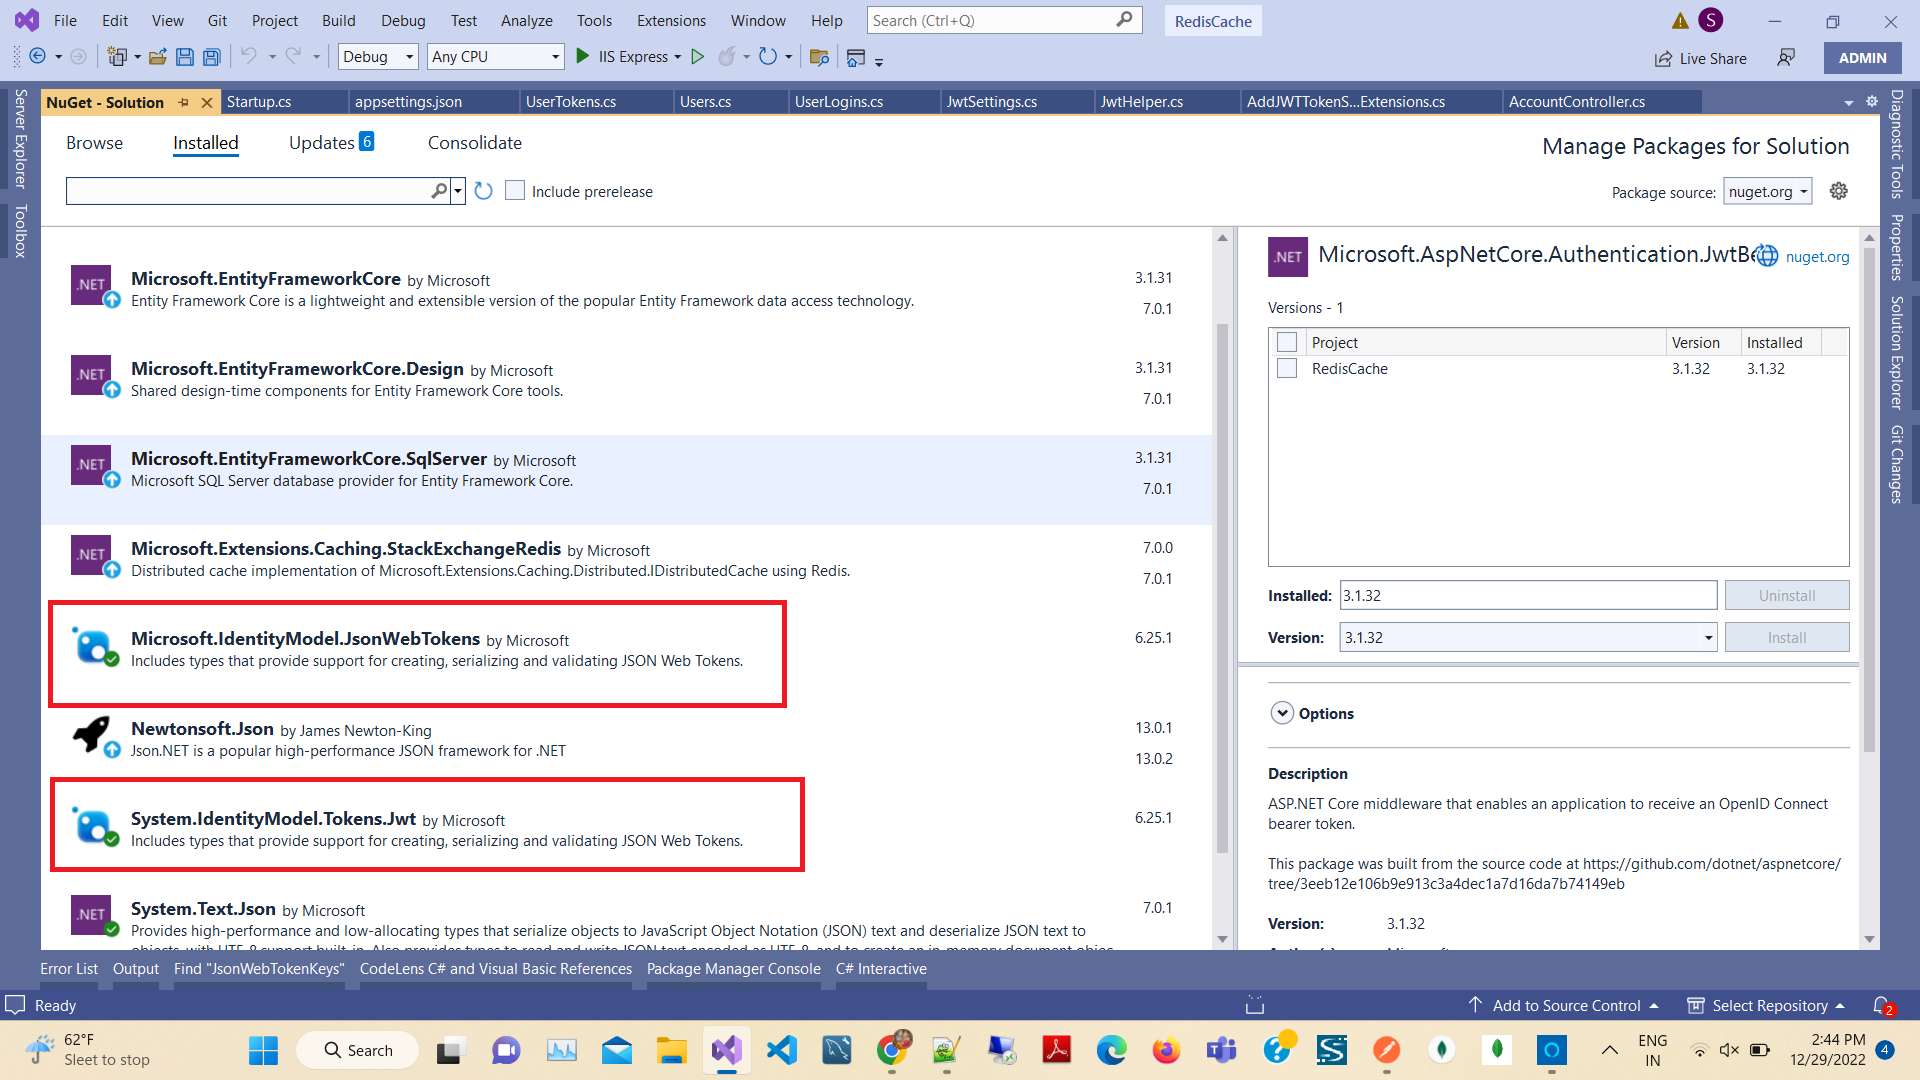Click Add to Source Control in status bar

click(x=1564, y=1005)
